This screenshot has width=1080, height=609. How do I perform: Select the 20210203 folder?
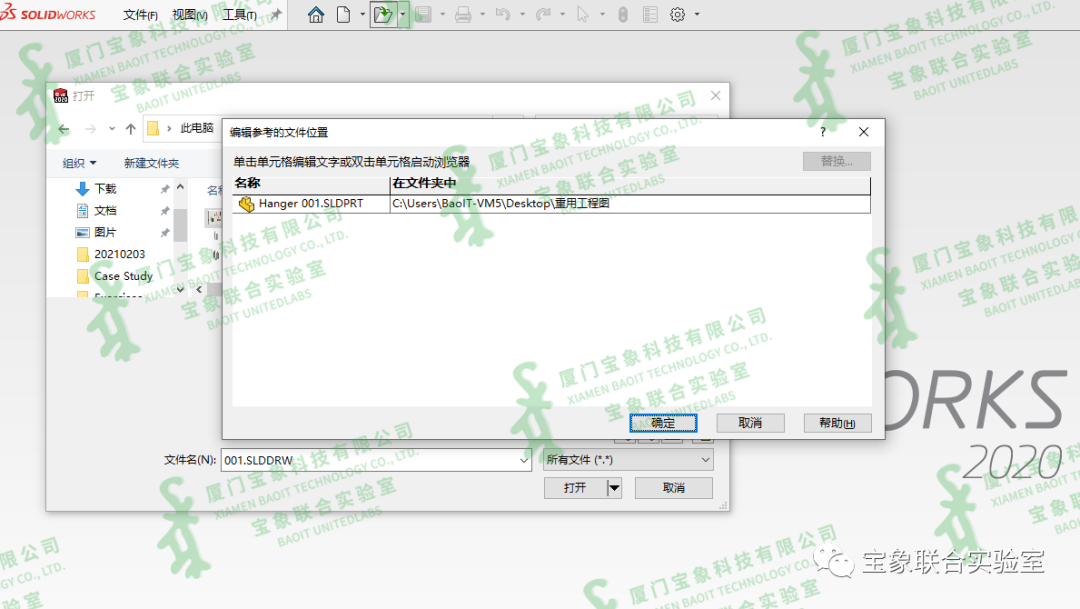(120, 254)
